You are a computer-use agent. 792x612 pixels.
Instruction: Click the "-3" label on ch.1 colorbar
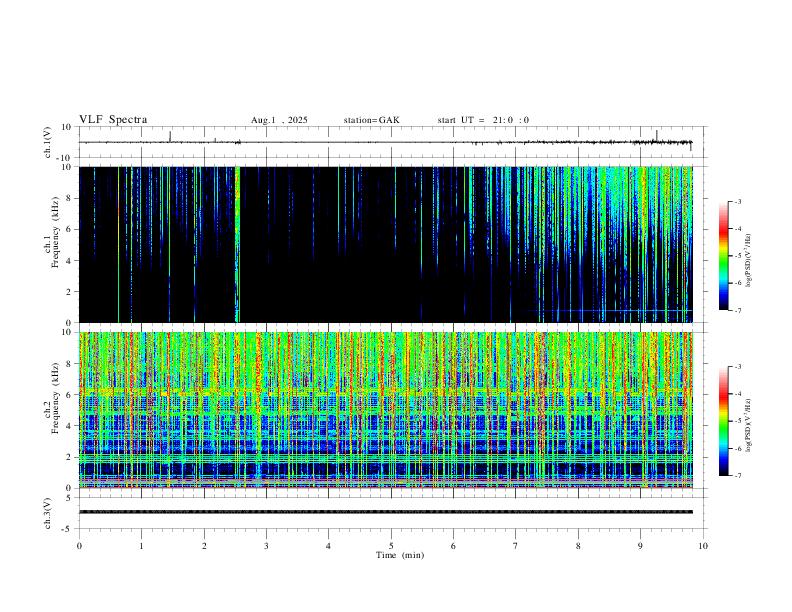[738, 201]
